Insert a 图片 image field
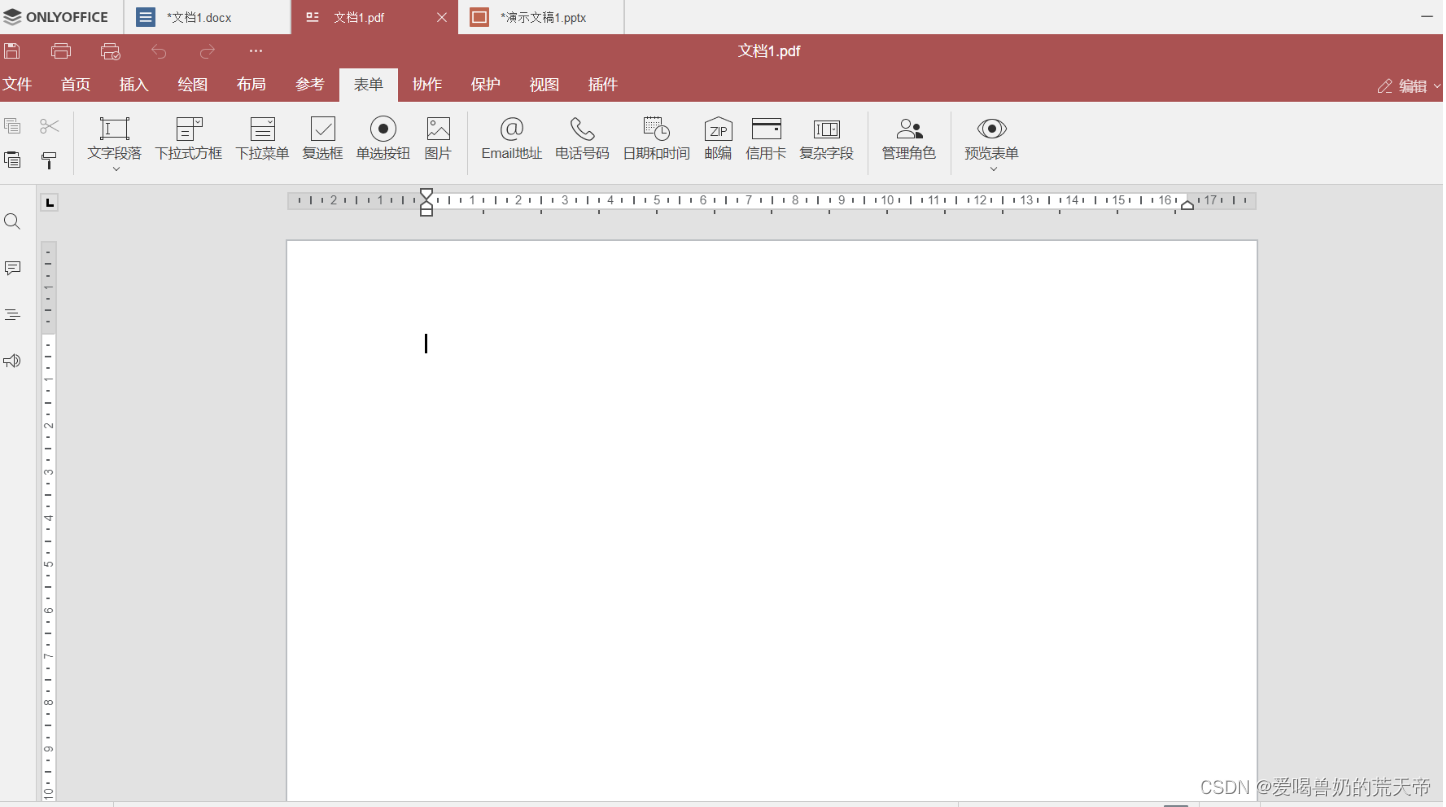This screenshot has height=807, width=1446. 438,138
